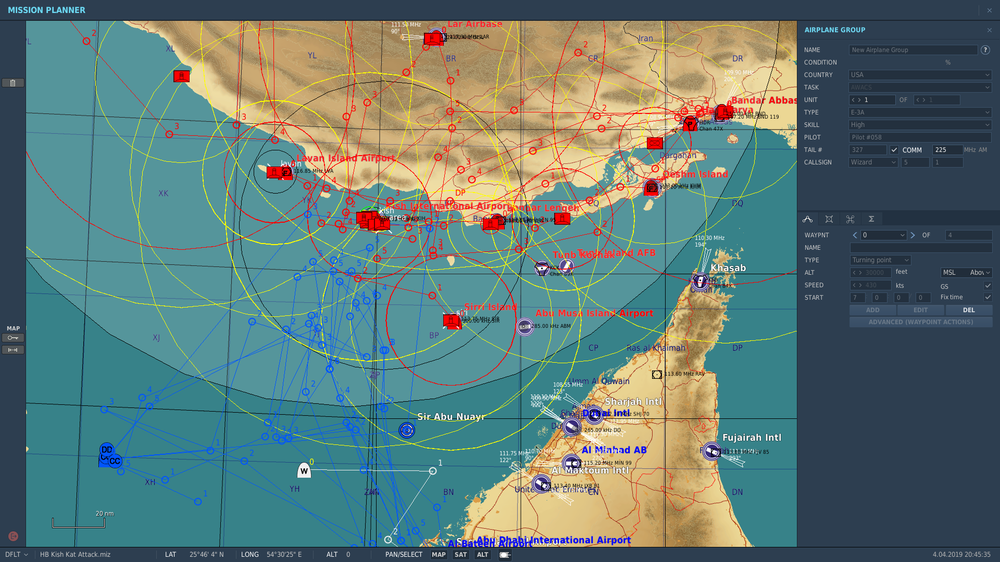Click PAN/SELECT mode label in status bar
This screenshot has width=1000, height=562.
404,555
